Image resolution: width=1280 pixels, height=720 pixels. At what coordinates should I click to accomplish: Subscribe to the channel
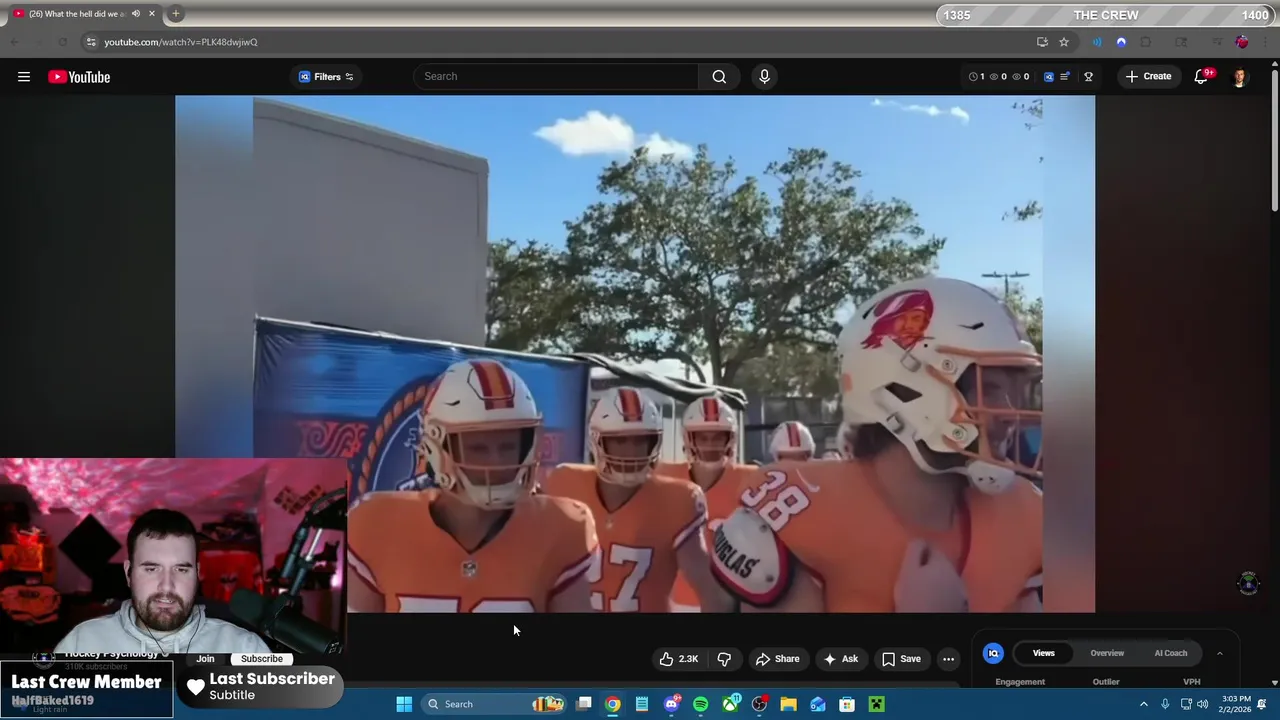[262, 659]
